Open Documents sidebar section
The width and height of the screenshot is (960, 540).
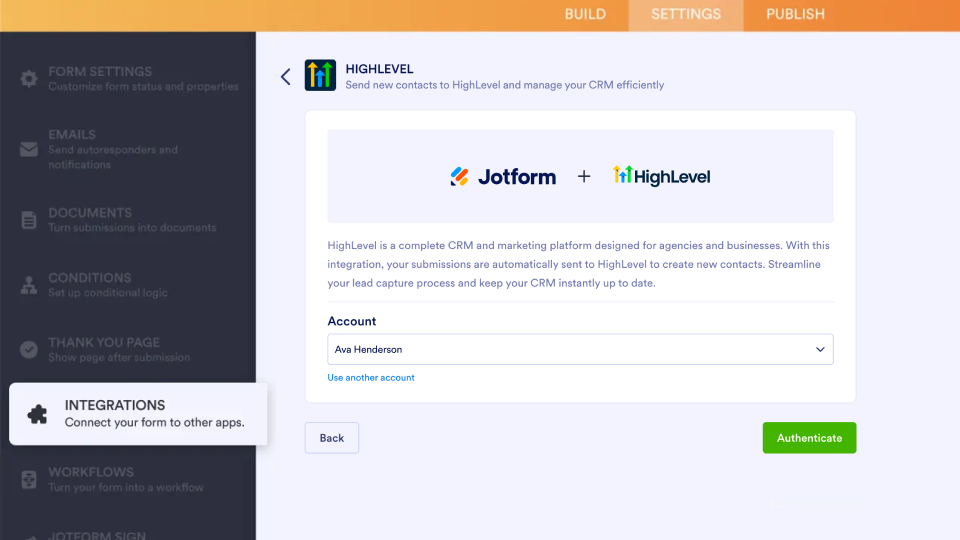[128, 220]
